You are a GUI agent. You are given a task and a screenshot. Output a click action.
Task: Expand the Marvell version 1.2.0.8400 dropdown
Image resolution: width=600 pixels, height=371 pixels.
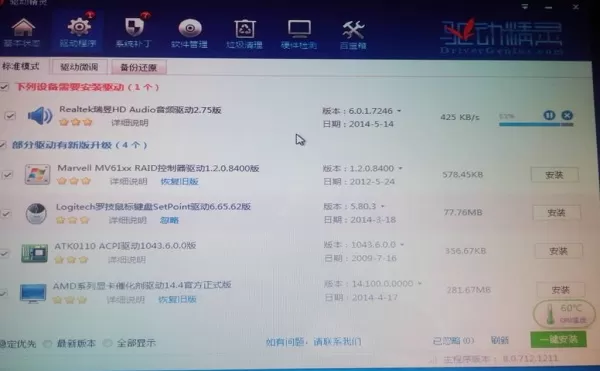tap(401, 168)
